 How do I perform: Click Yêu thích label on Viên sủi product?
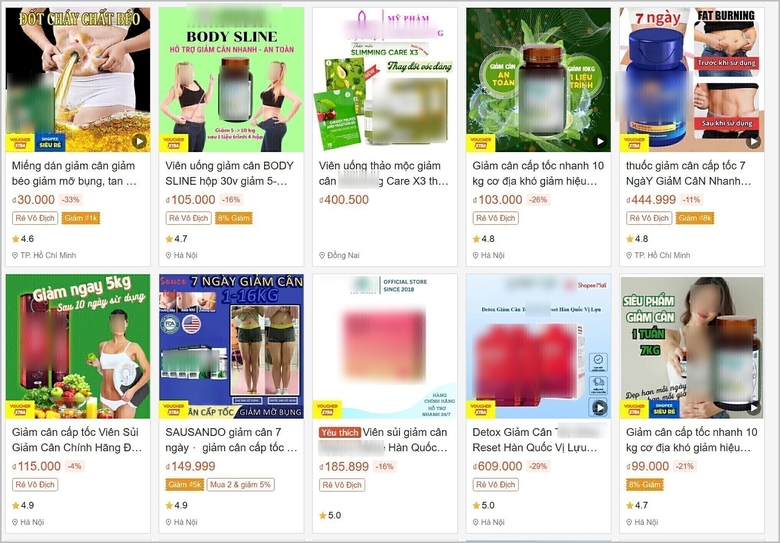coord(339,433)
